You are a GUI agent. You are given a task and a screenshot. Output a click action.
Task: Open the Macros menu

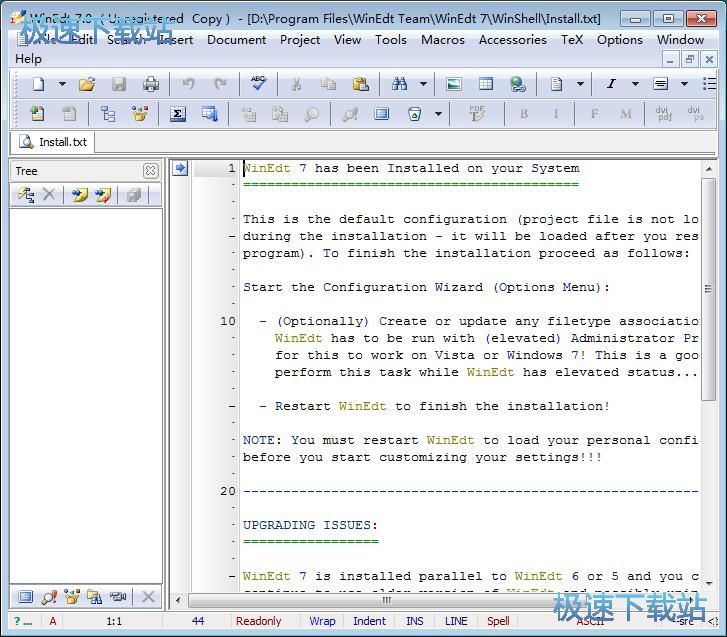(x=443, y=40)
